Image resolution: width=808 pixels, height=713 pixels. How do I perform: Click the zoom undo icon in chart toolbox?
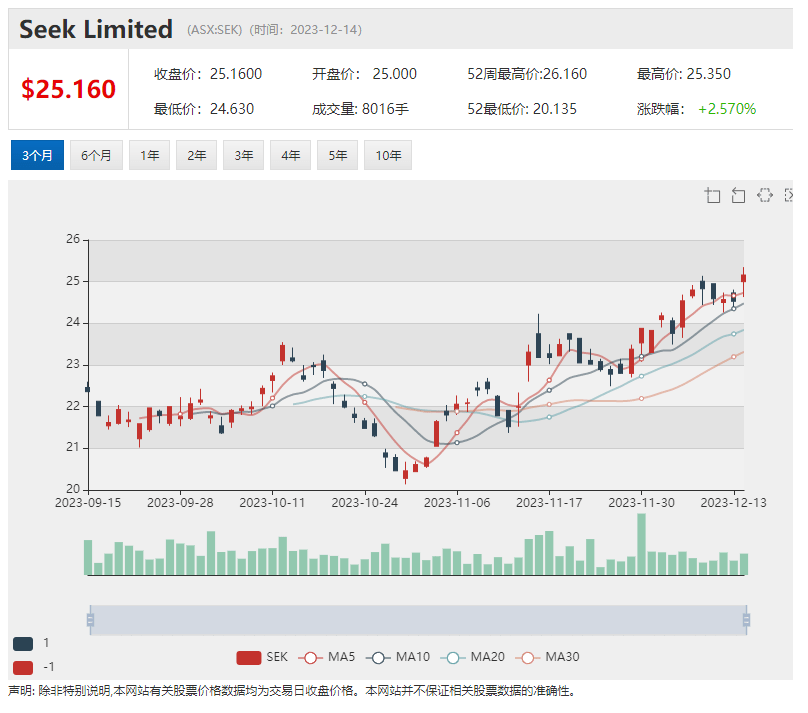[738, 195]
